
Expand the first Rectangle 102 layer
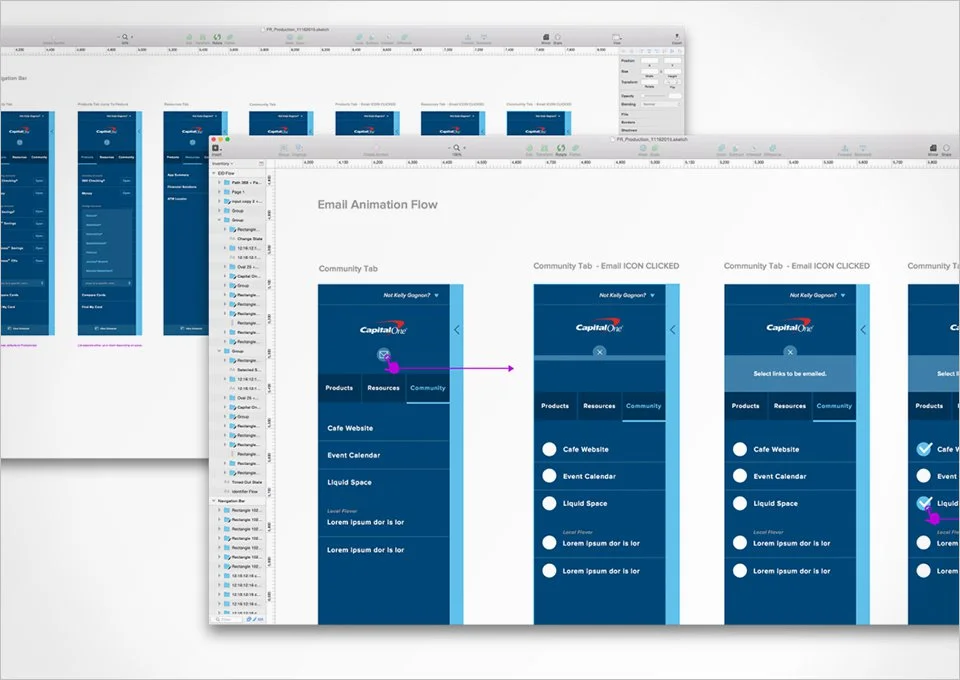tap(219, 510)
